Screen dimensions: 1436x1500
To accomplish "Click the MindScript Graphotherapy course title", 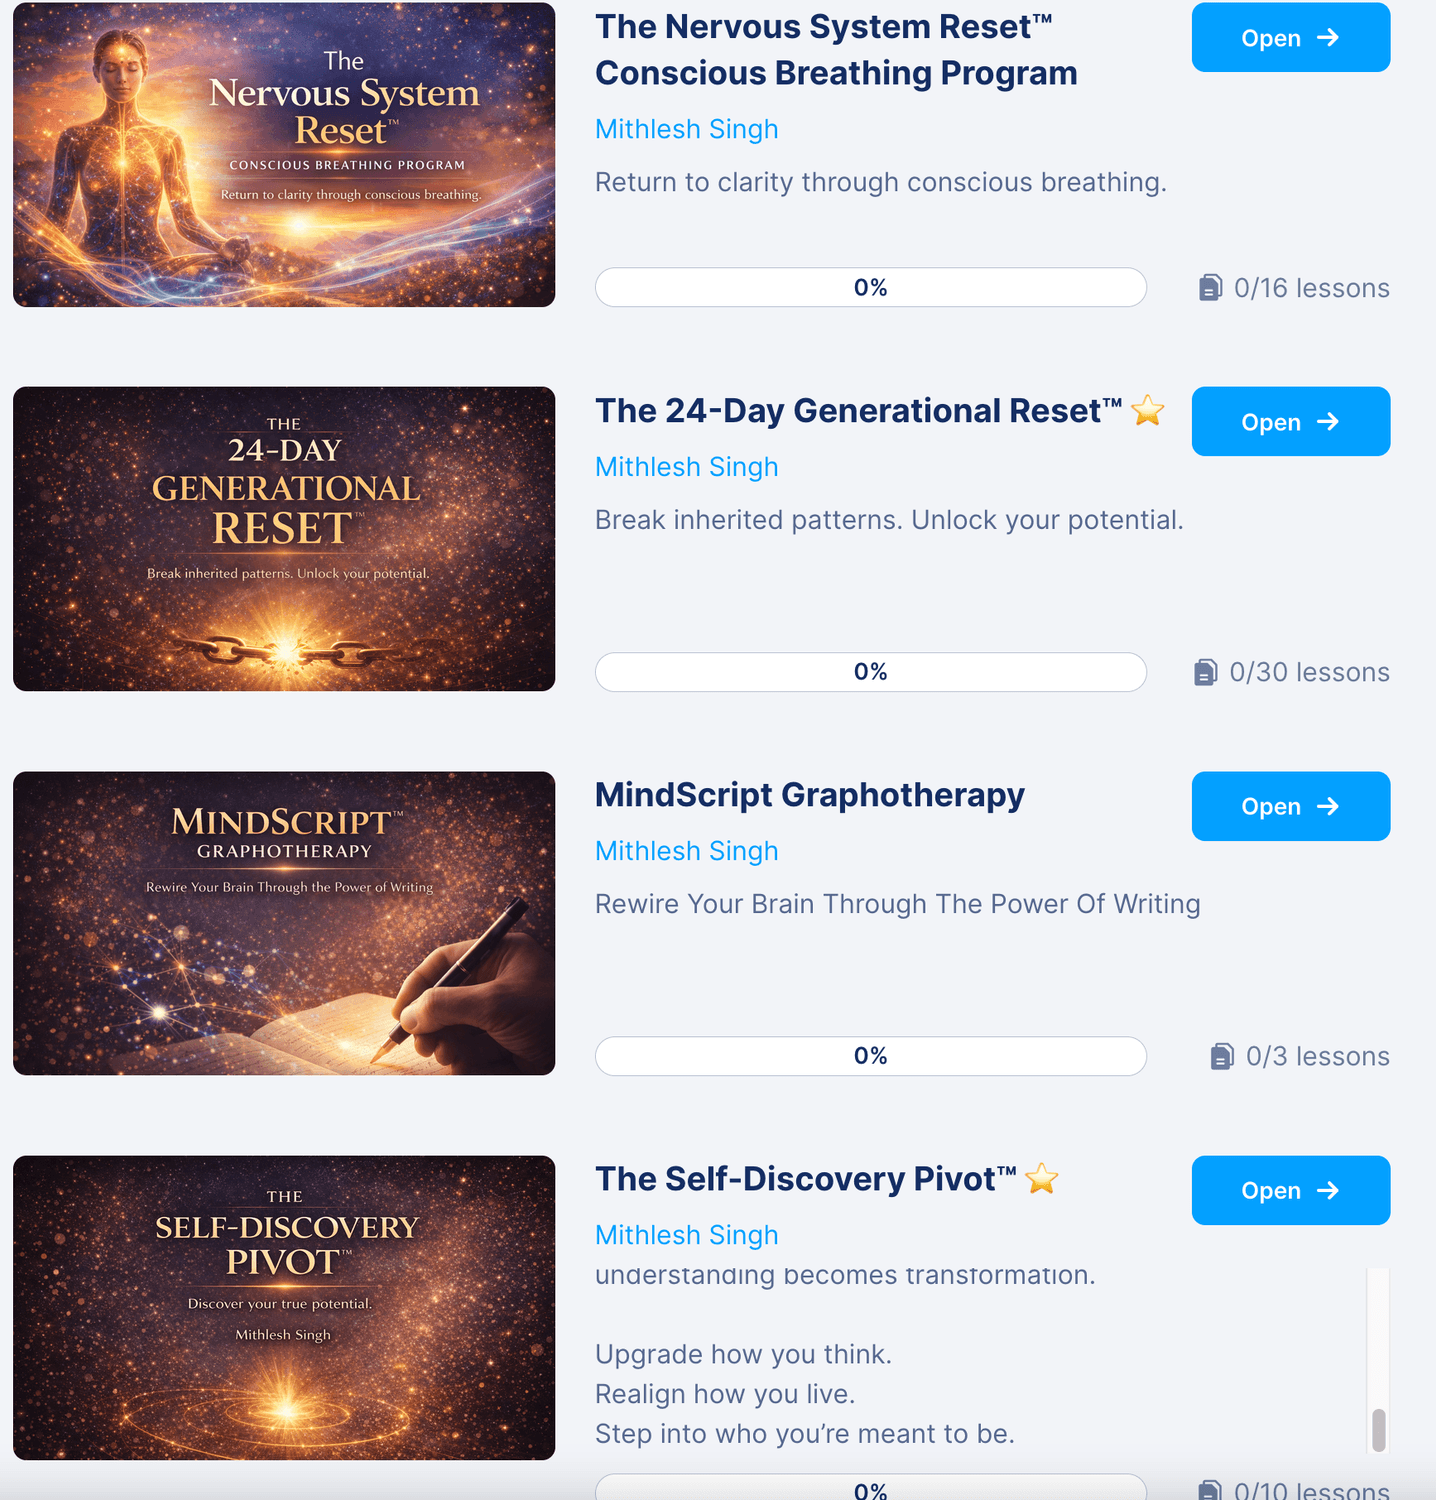I will 810,795.
